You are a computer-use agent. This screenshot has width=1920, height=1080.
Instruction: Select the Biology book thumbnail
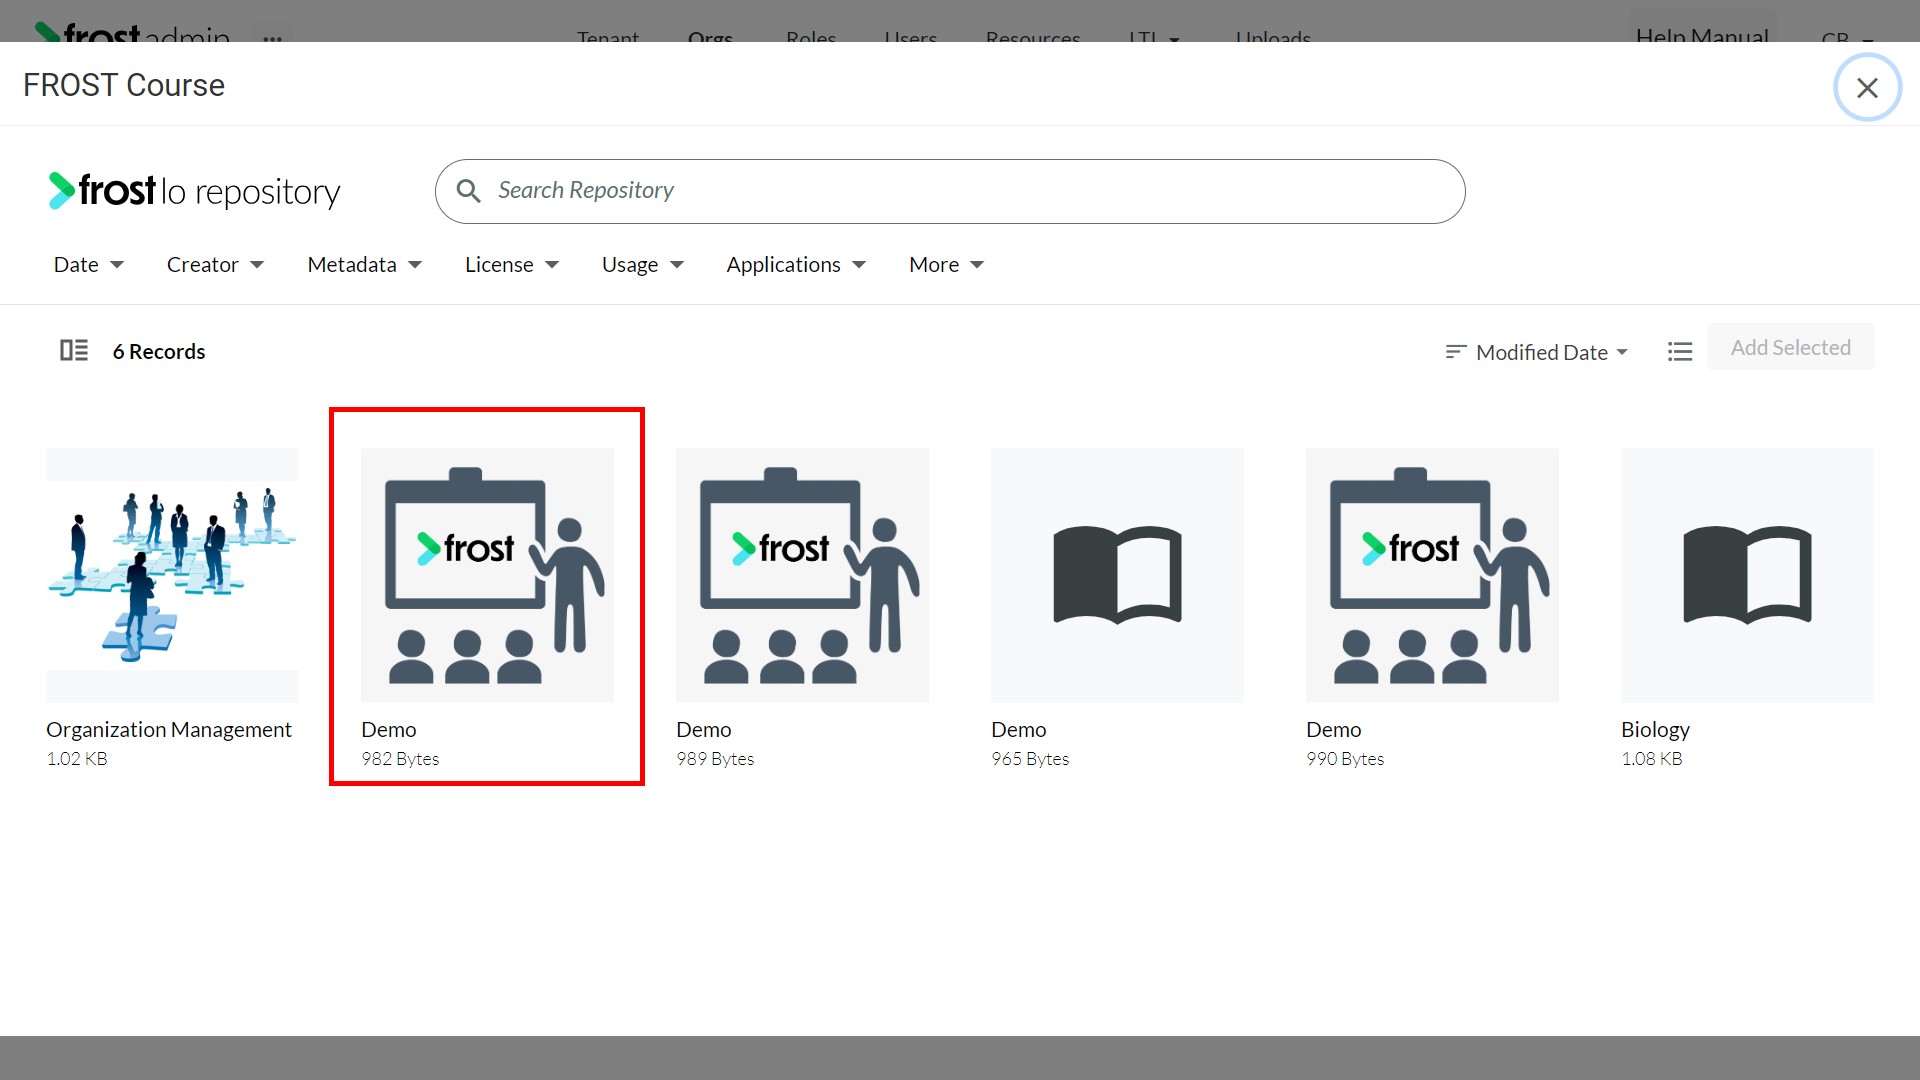[1747, 575]
